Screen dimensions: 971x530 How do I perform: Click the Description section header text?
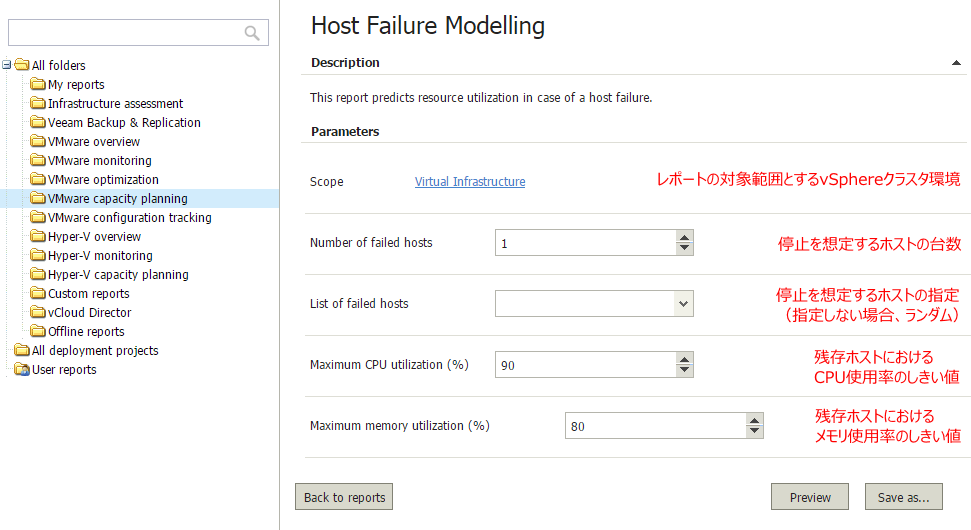tap(345, 63)
